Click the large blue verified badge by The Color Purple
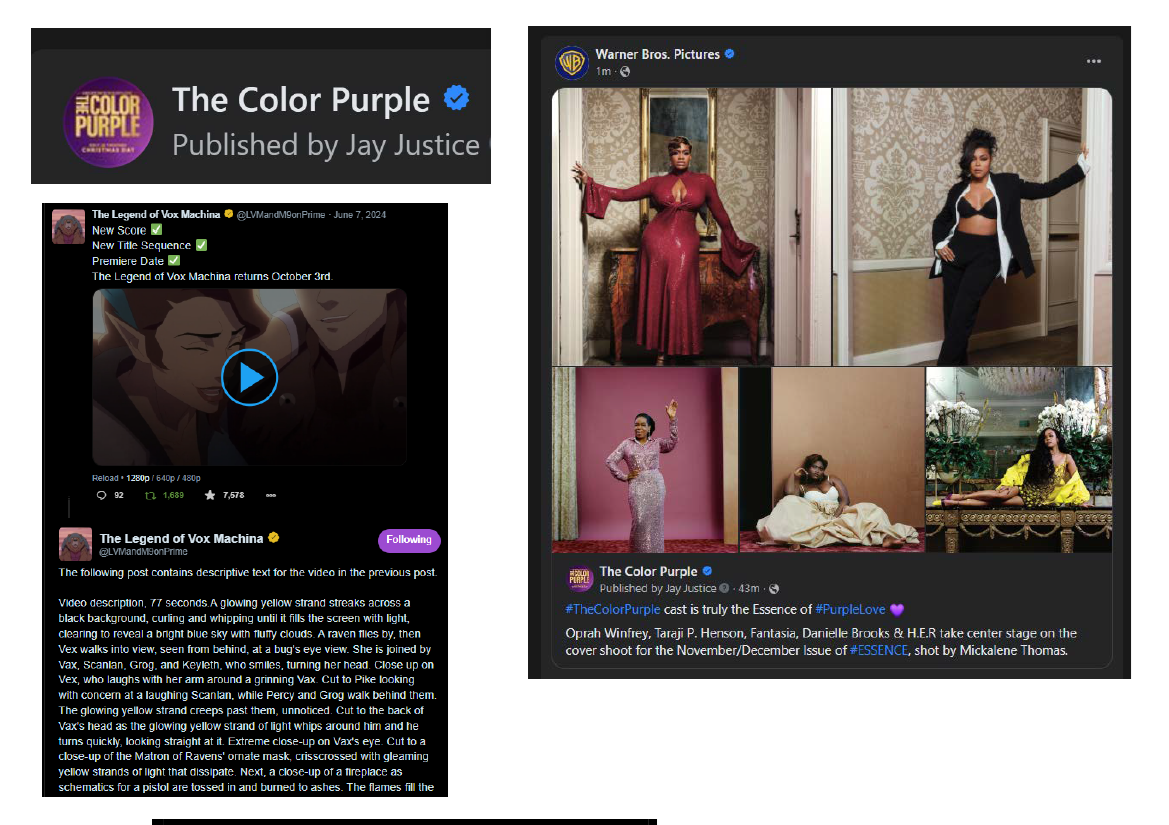This screenshot has width=1169, height=825. coord(456,98)
